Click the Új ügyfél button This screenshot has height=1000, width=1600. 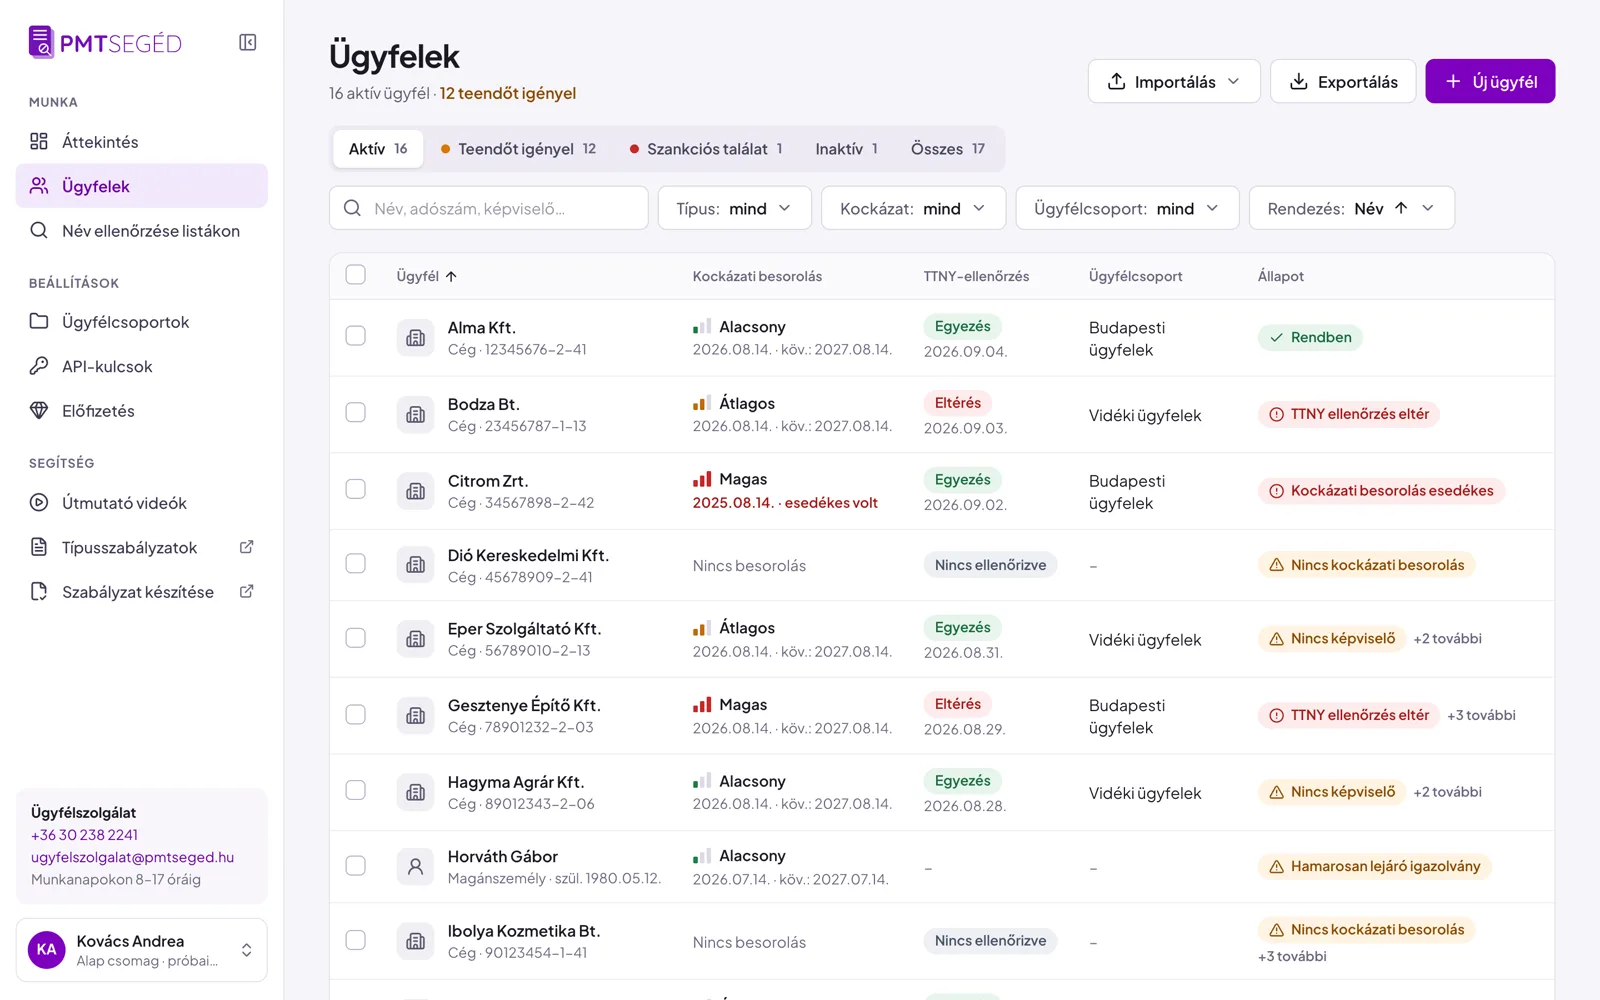pyautogui.click(x=1490, y=81)
